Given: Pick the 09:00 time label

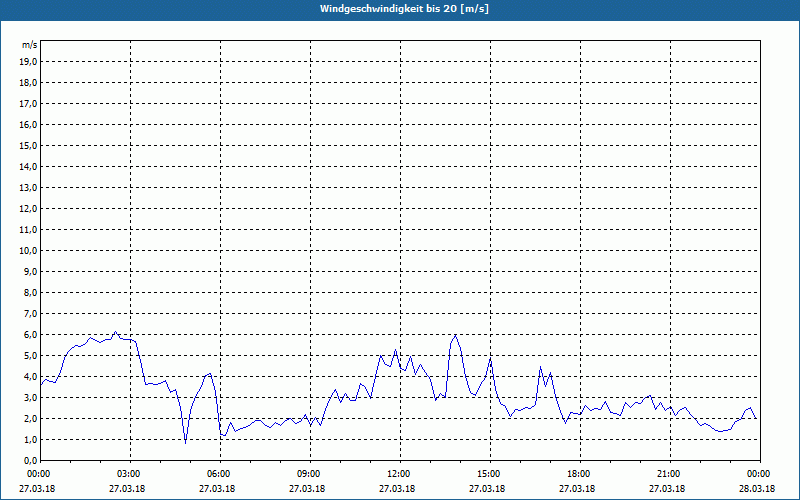Looking at the screenshot, I should coord(309,474).
